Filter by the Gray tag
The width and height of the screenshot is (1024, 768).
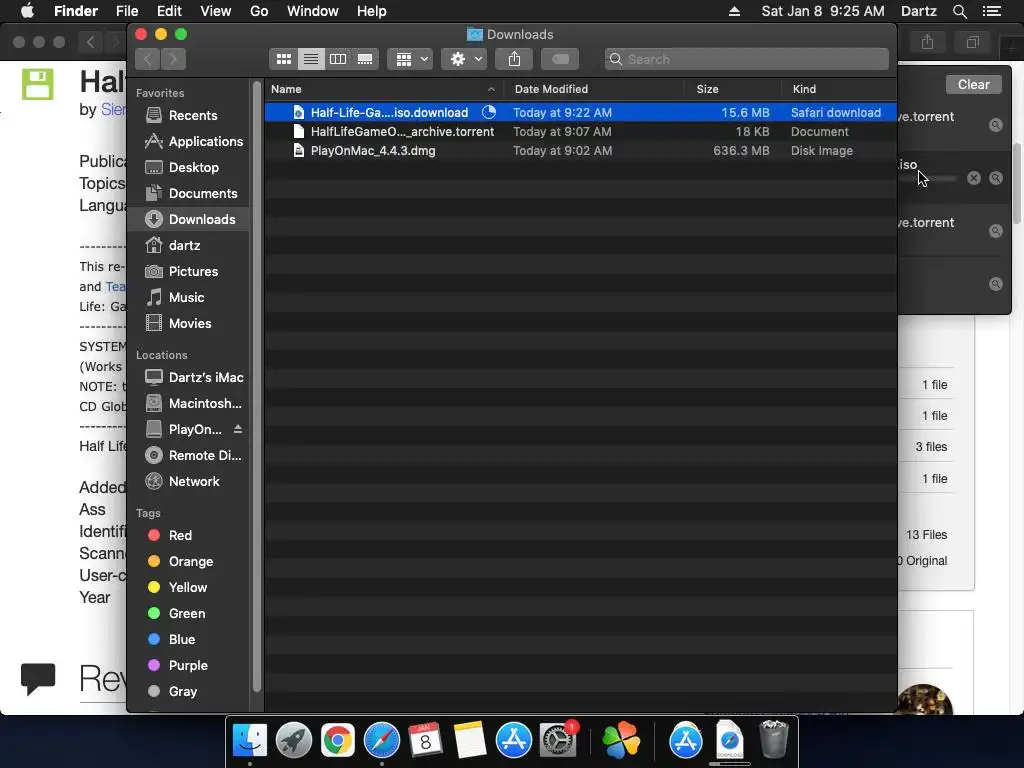[189, 692]
